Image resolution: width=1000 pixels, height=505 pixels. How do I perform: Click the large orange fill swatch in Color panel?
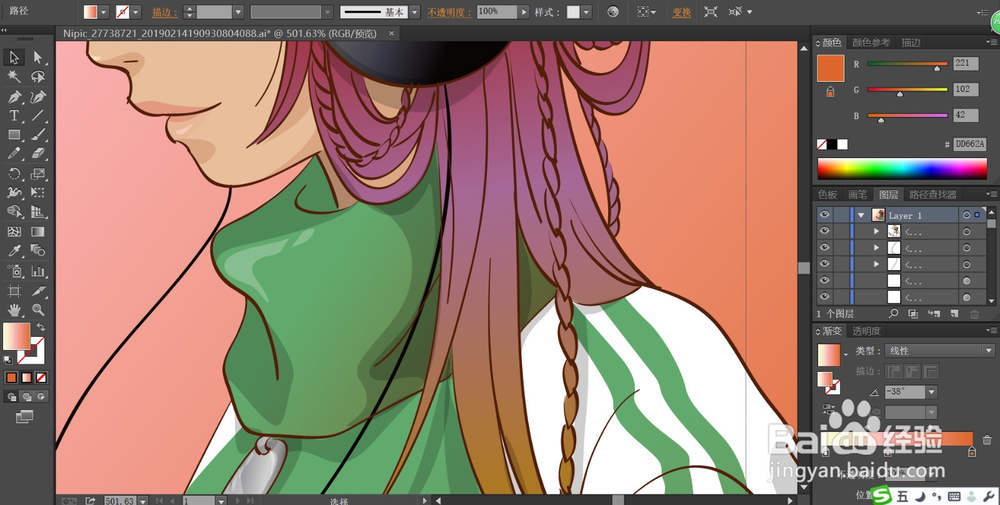pos(830,68)
